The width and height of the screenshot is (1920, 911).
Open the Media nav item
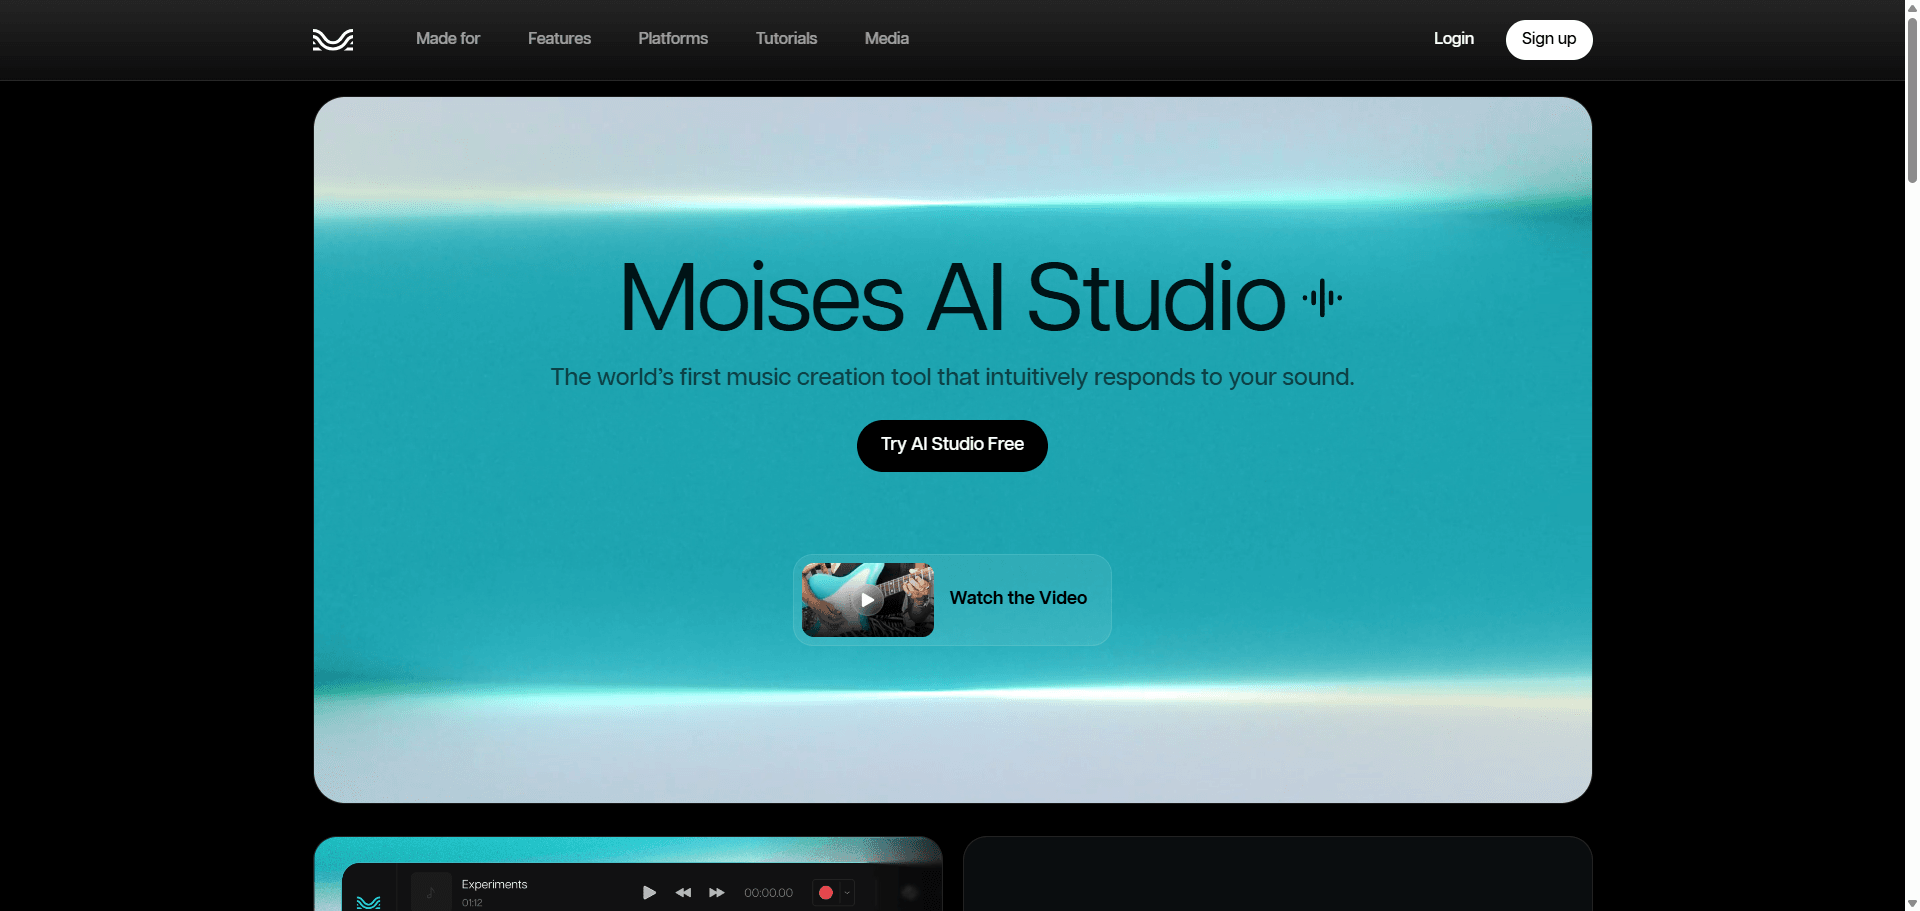click(887, 39)
